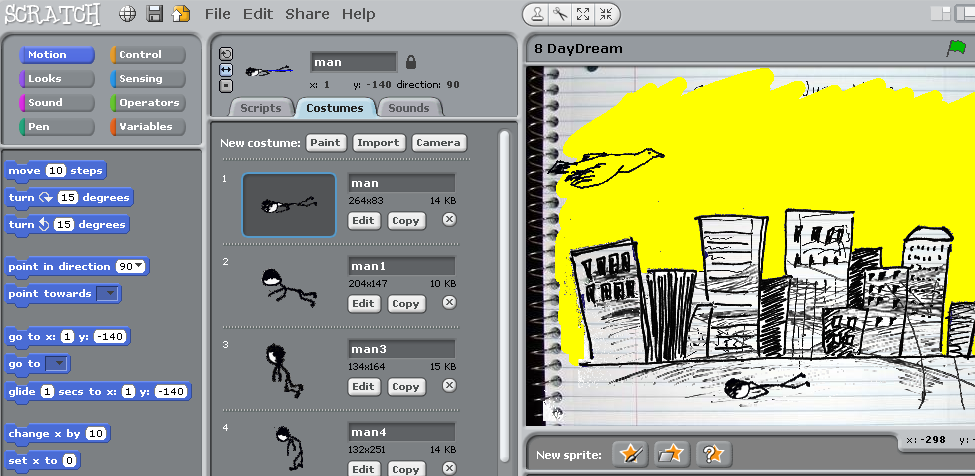This screenshot has height=476, width=975.
Task: Click Camera costume button
Action: (x=438, y=143)
